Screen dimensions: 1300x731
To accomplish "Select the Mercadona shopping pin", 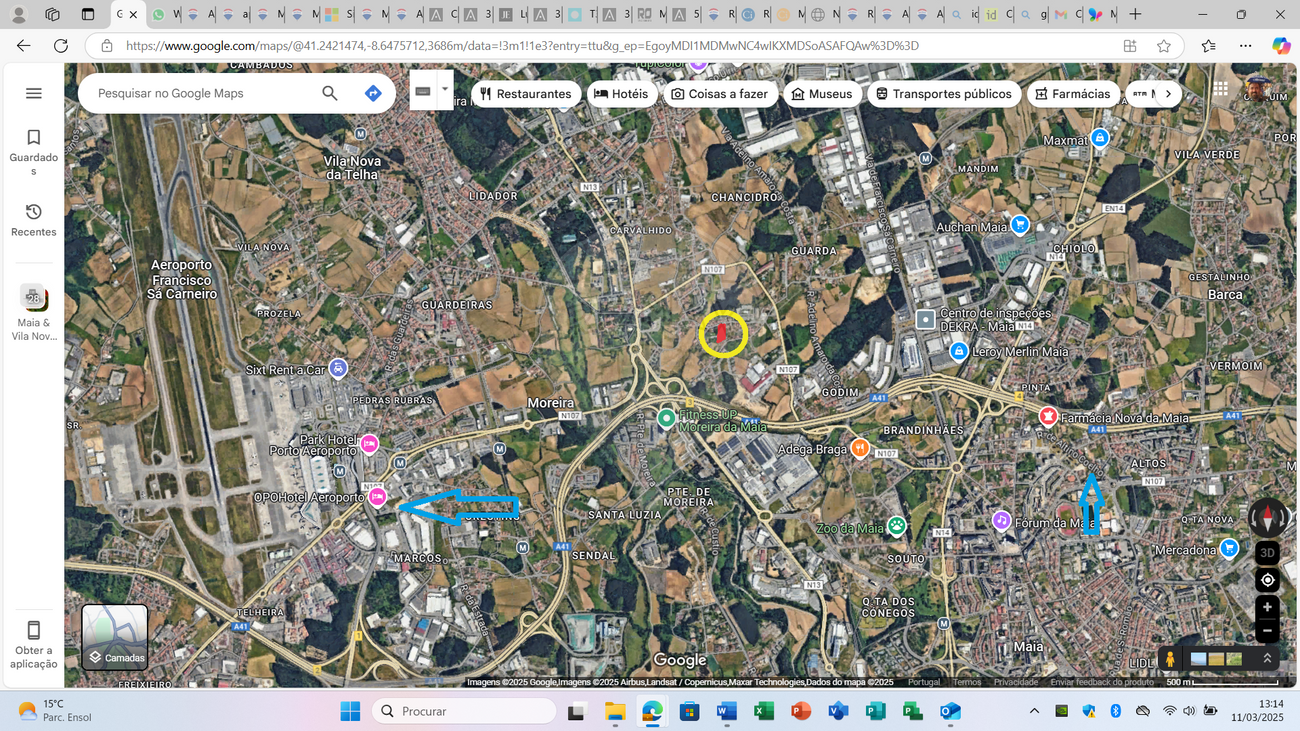I will point(1229,549).
